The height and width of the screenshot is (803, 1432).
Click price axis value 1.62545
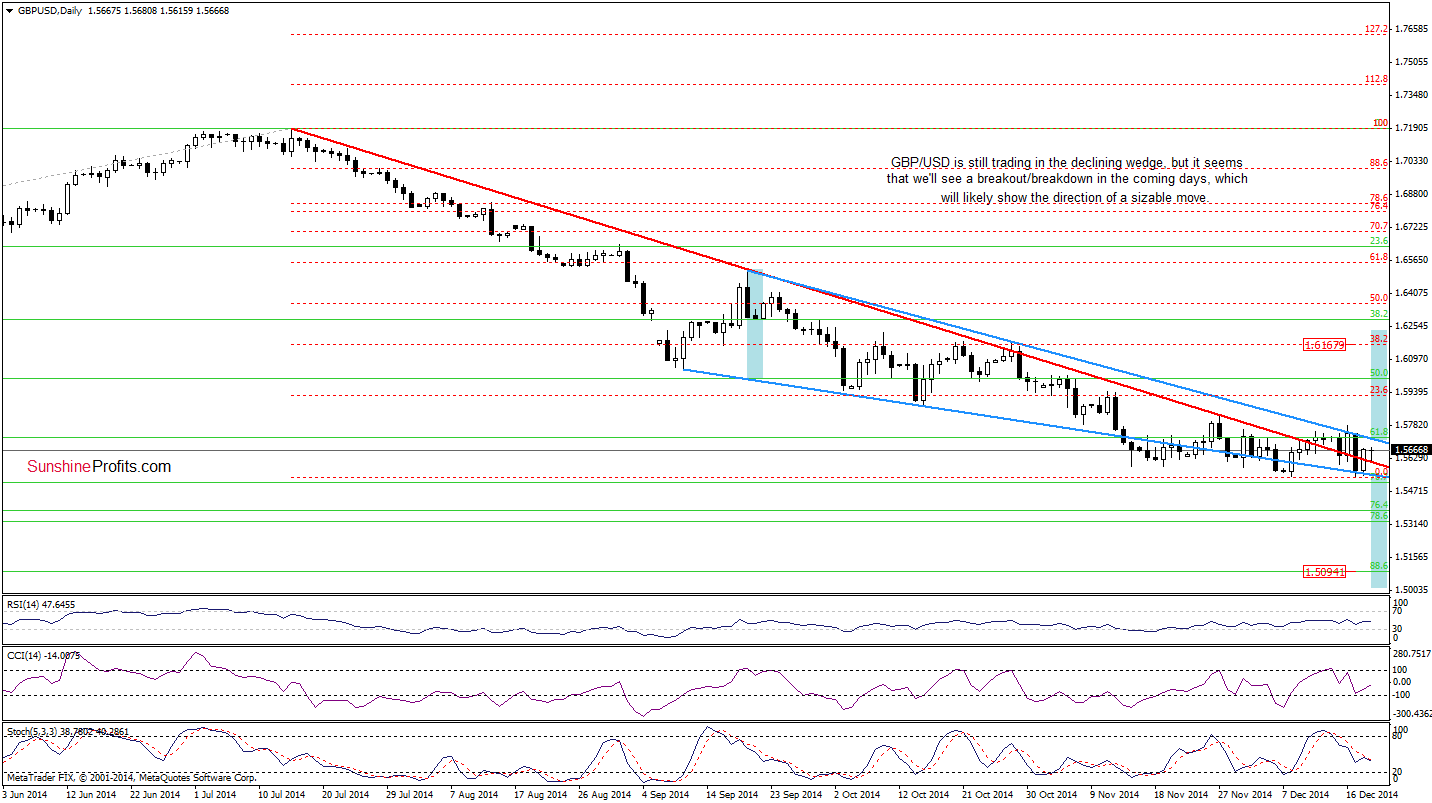click(x=1411, y=326)
